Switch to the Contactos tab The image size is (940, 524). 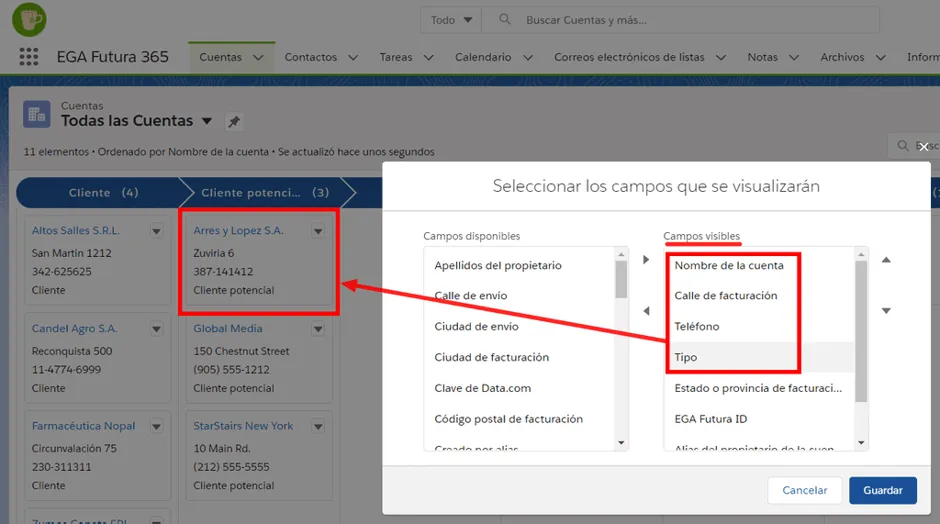[x=311, y=57]
